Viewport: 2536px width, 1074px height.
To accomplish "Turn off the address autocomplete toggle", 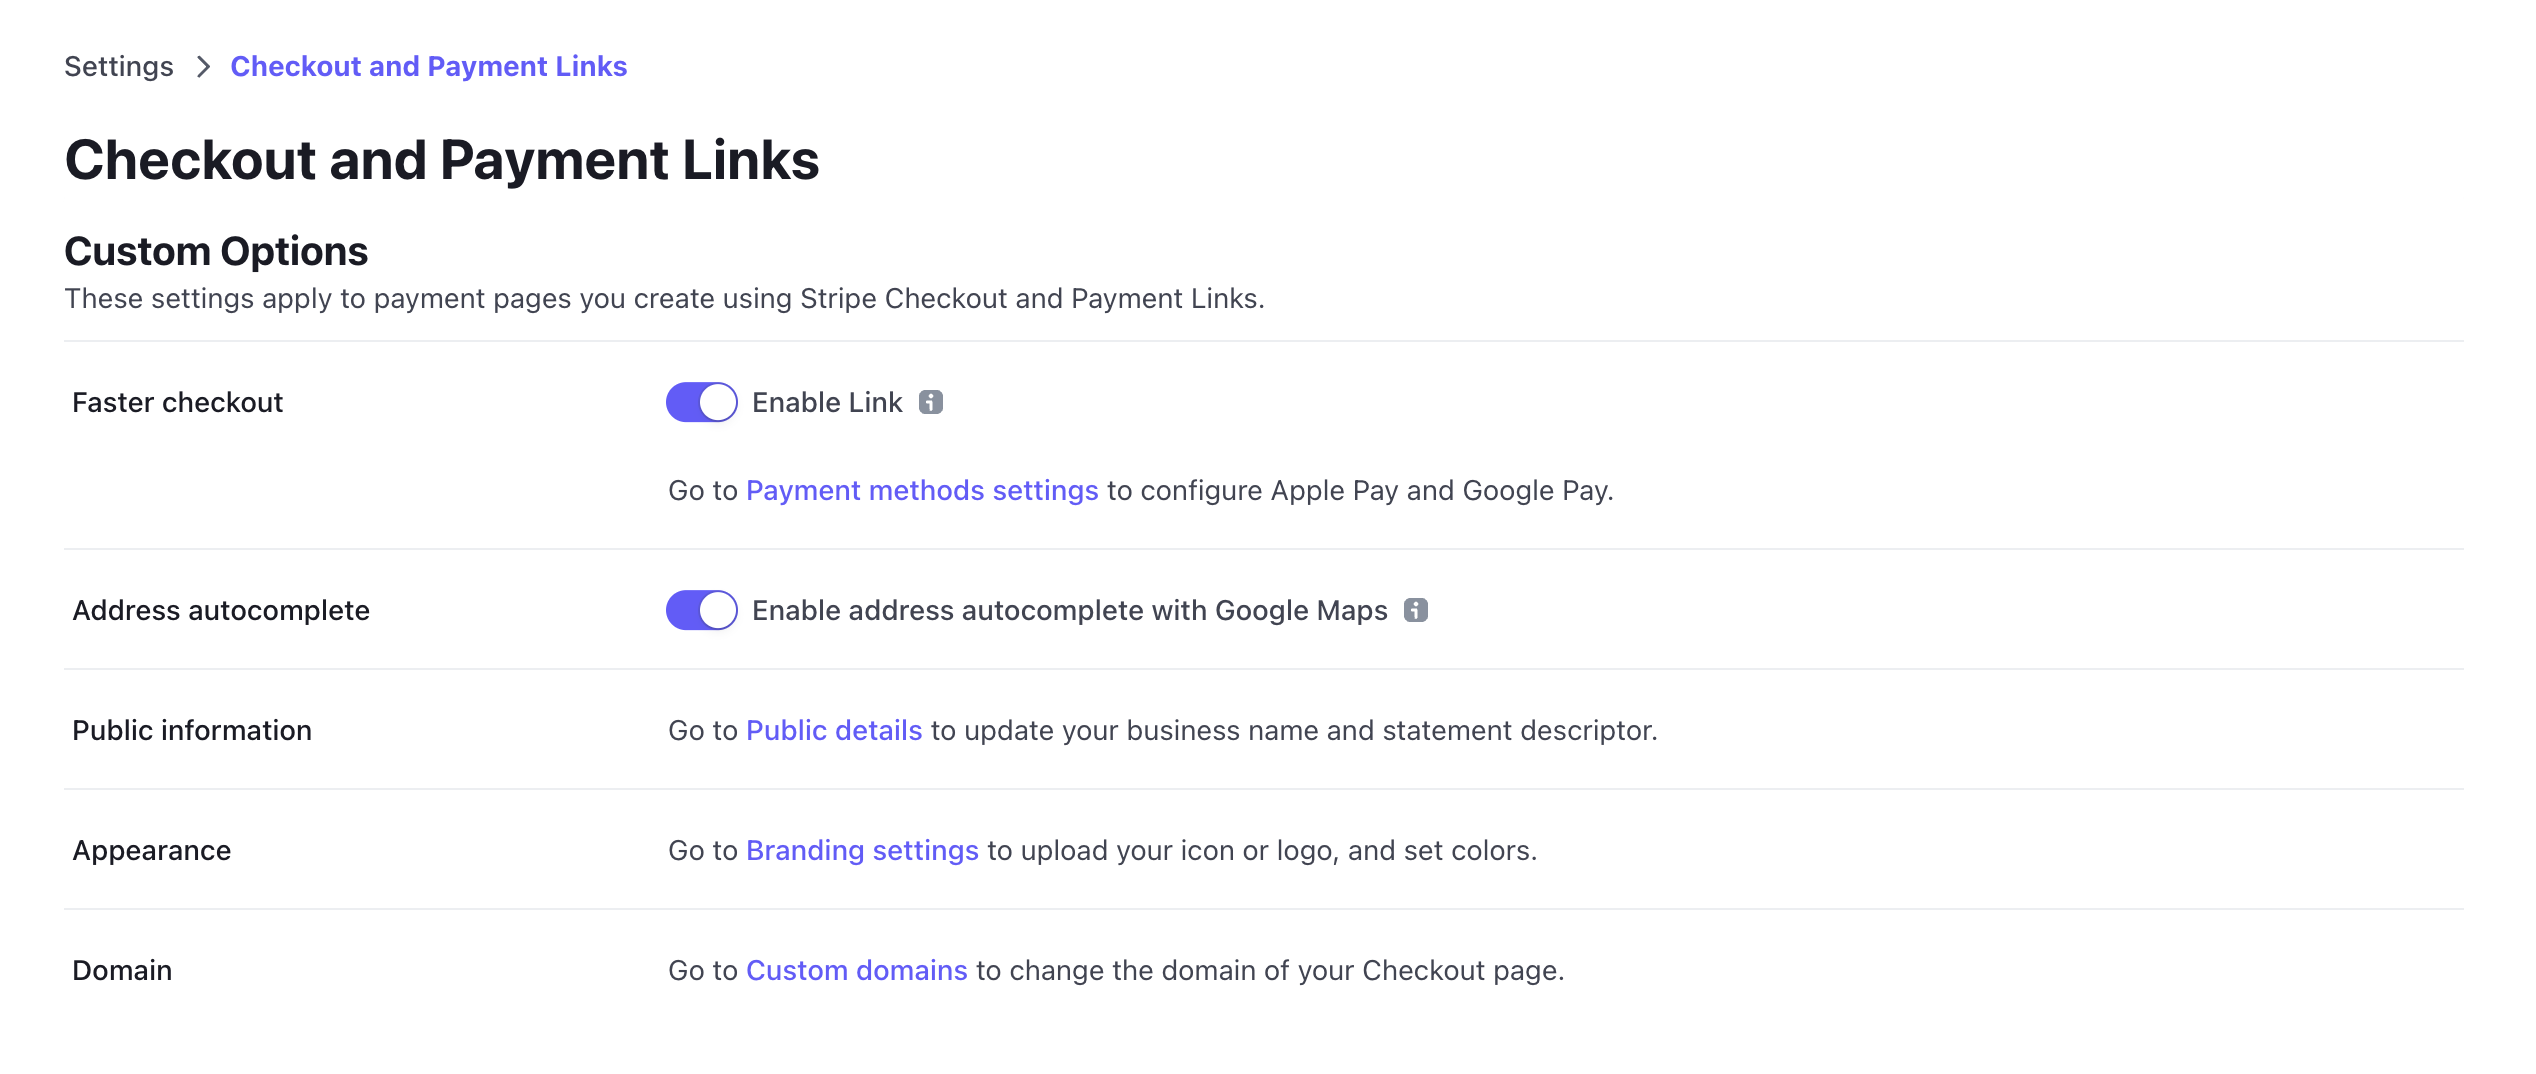I will click(702, 610).
